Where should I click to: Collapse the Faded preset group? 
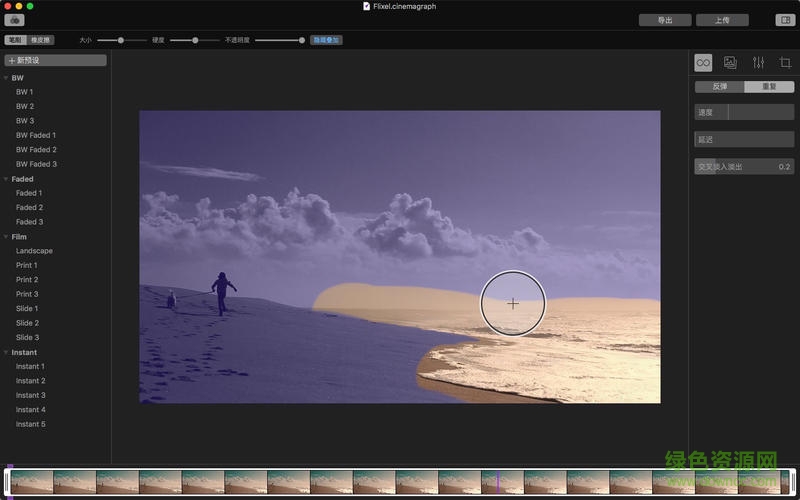pos(6,179)
